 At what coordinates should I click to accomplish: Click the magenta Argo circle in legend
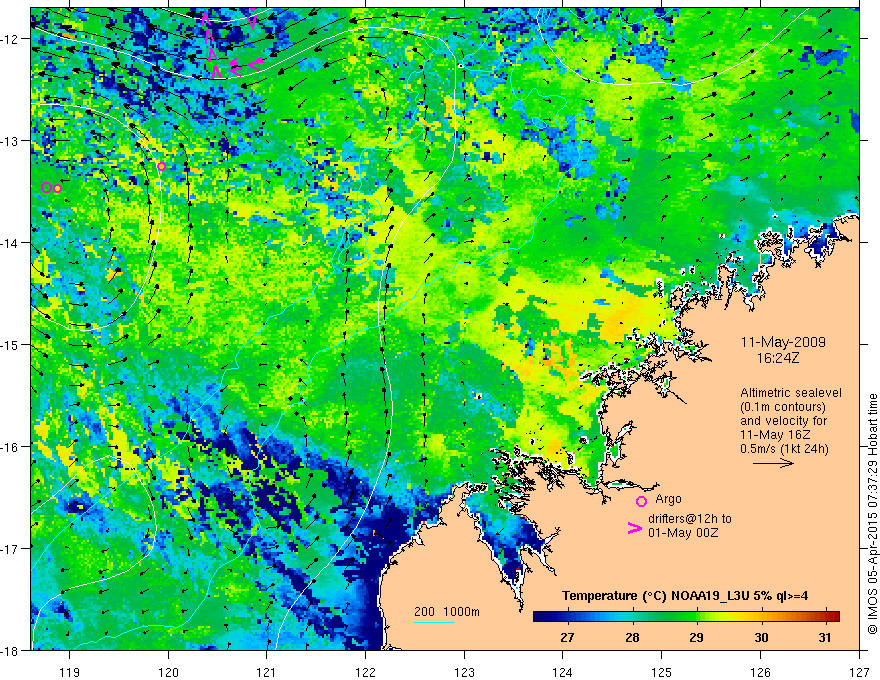(641, 501)
